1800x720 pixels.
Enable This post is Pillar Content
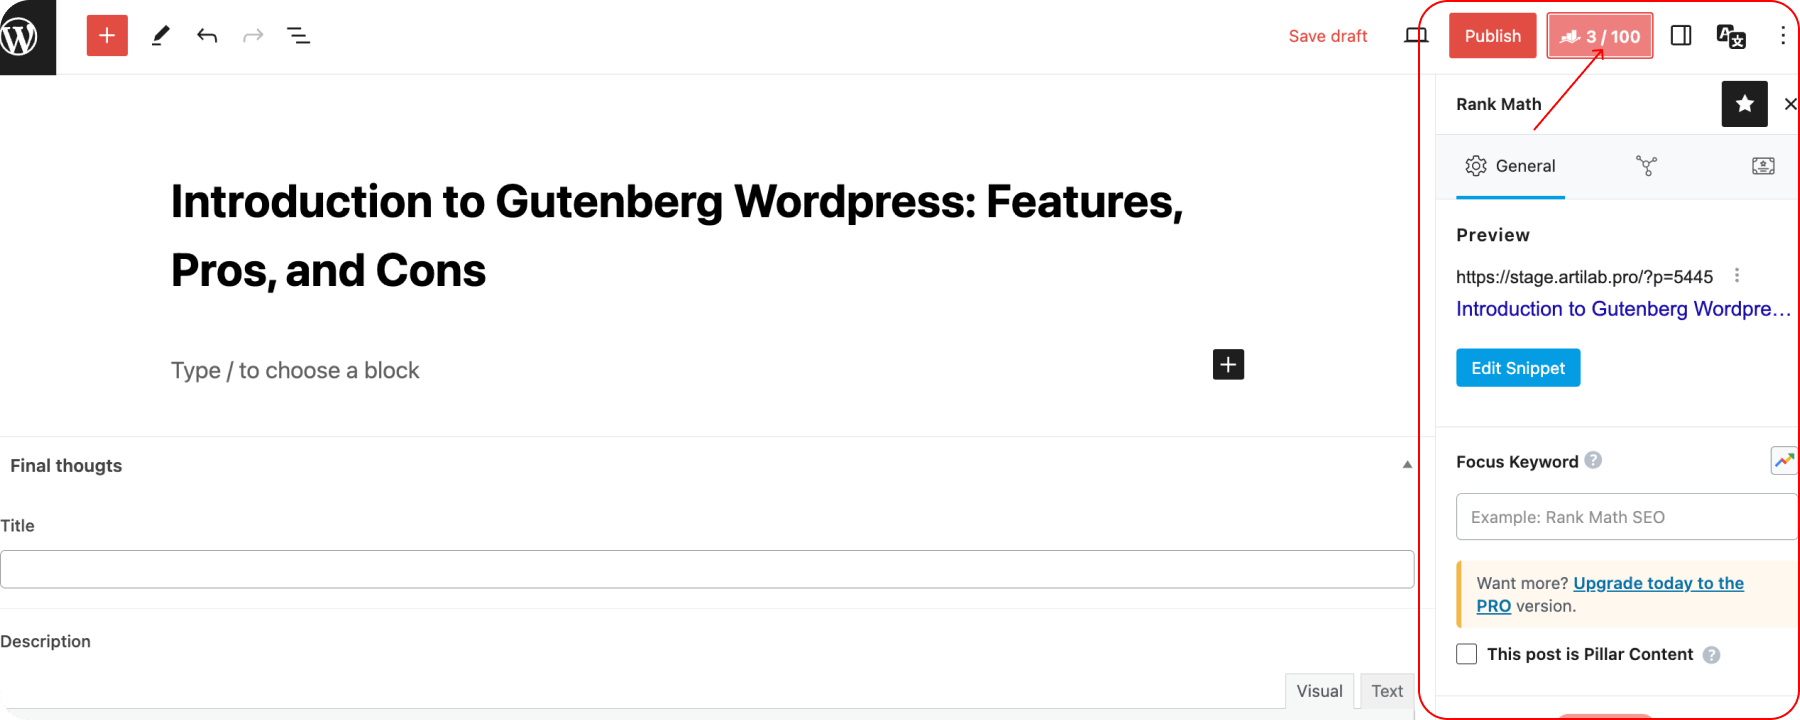point(1466,653)
